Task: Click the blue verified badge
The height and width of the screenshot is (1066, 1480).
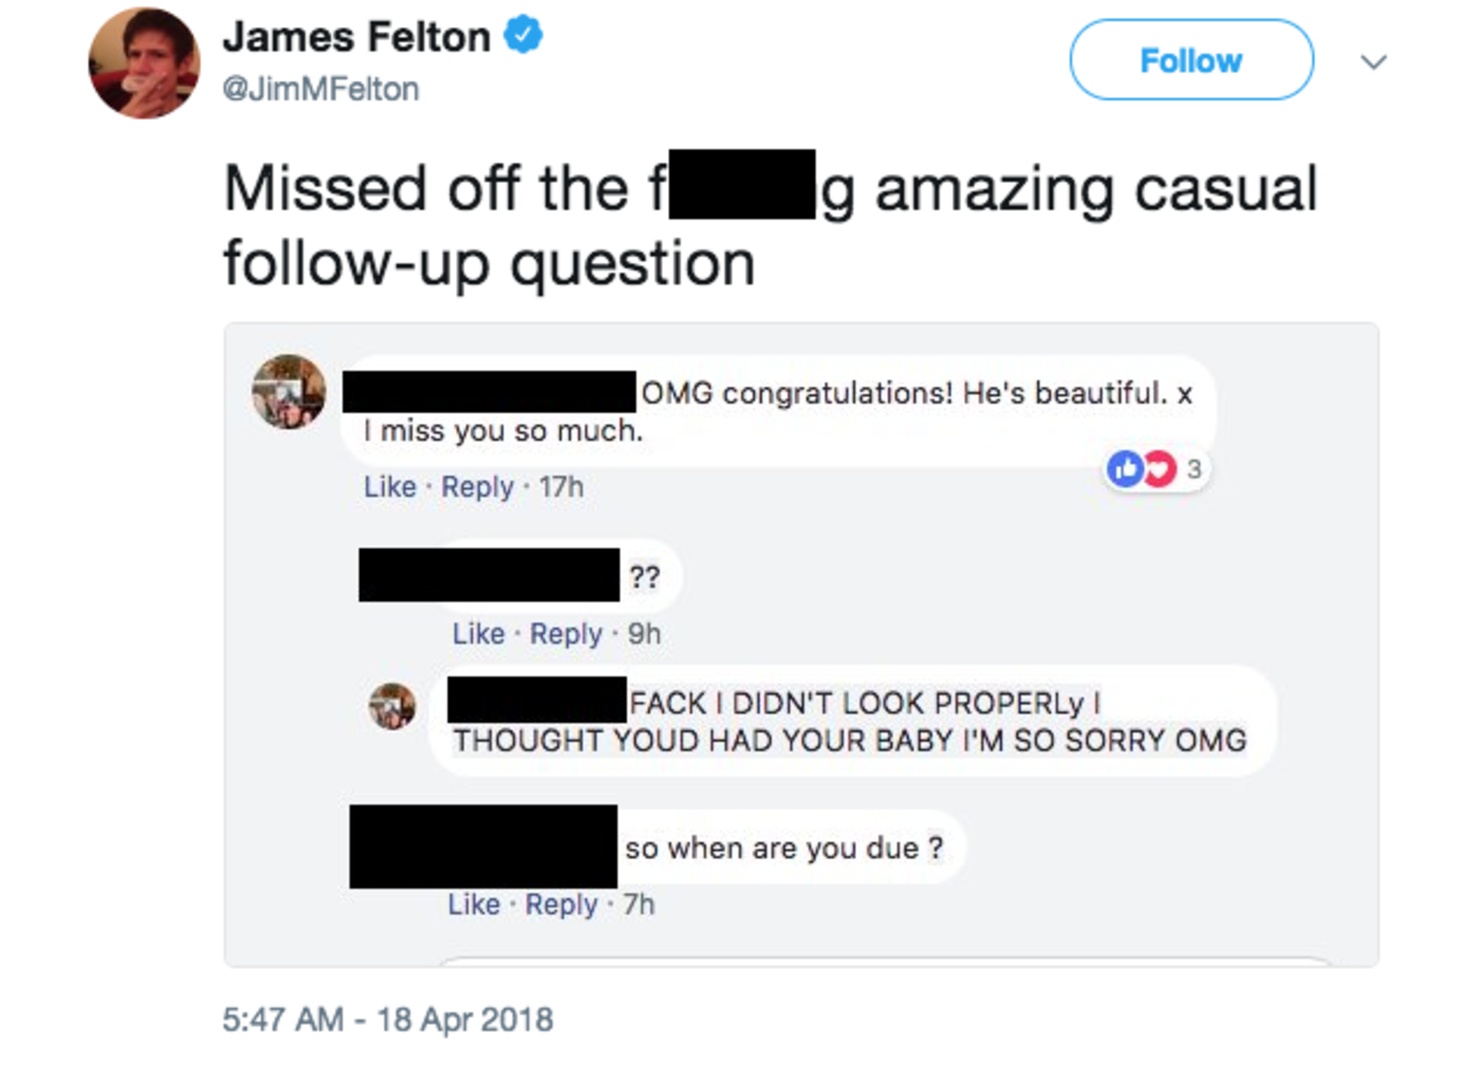Action: tap(522, 36)
